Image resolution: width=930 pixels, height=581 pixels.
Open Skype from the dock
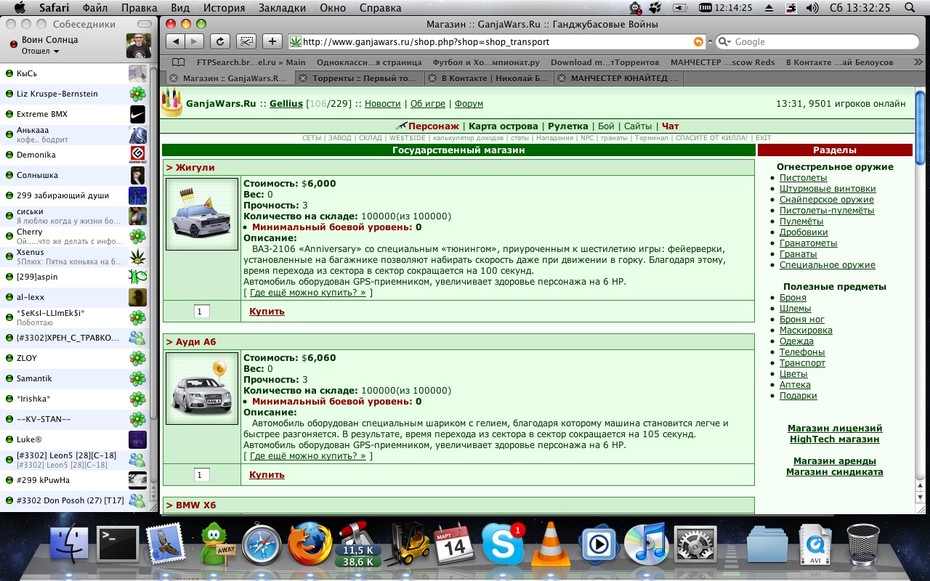(x=503, y=544)
